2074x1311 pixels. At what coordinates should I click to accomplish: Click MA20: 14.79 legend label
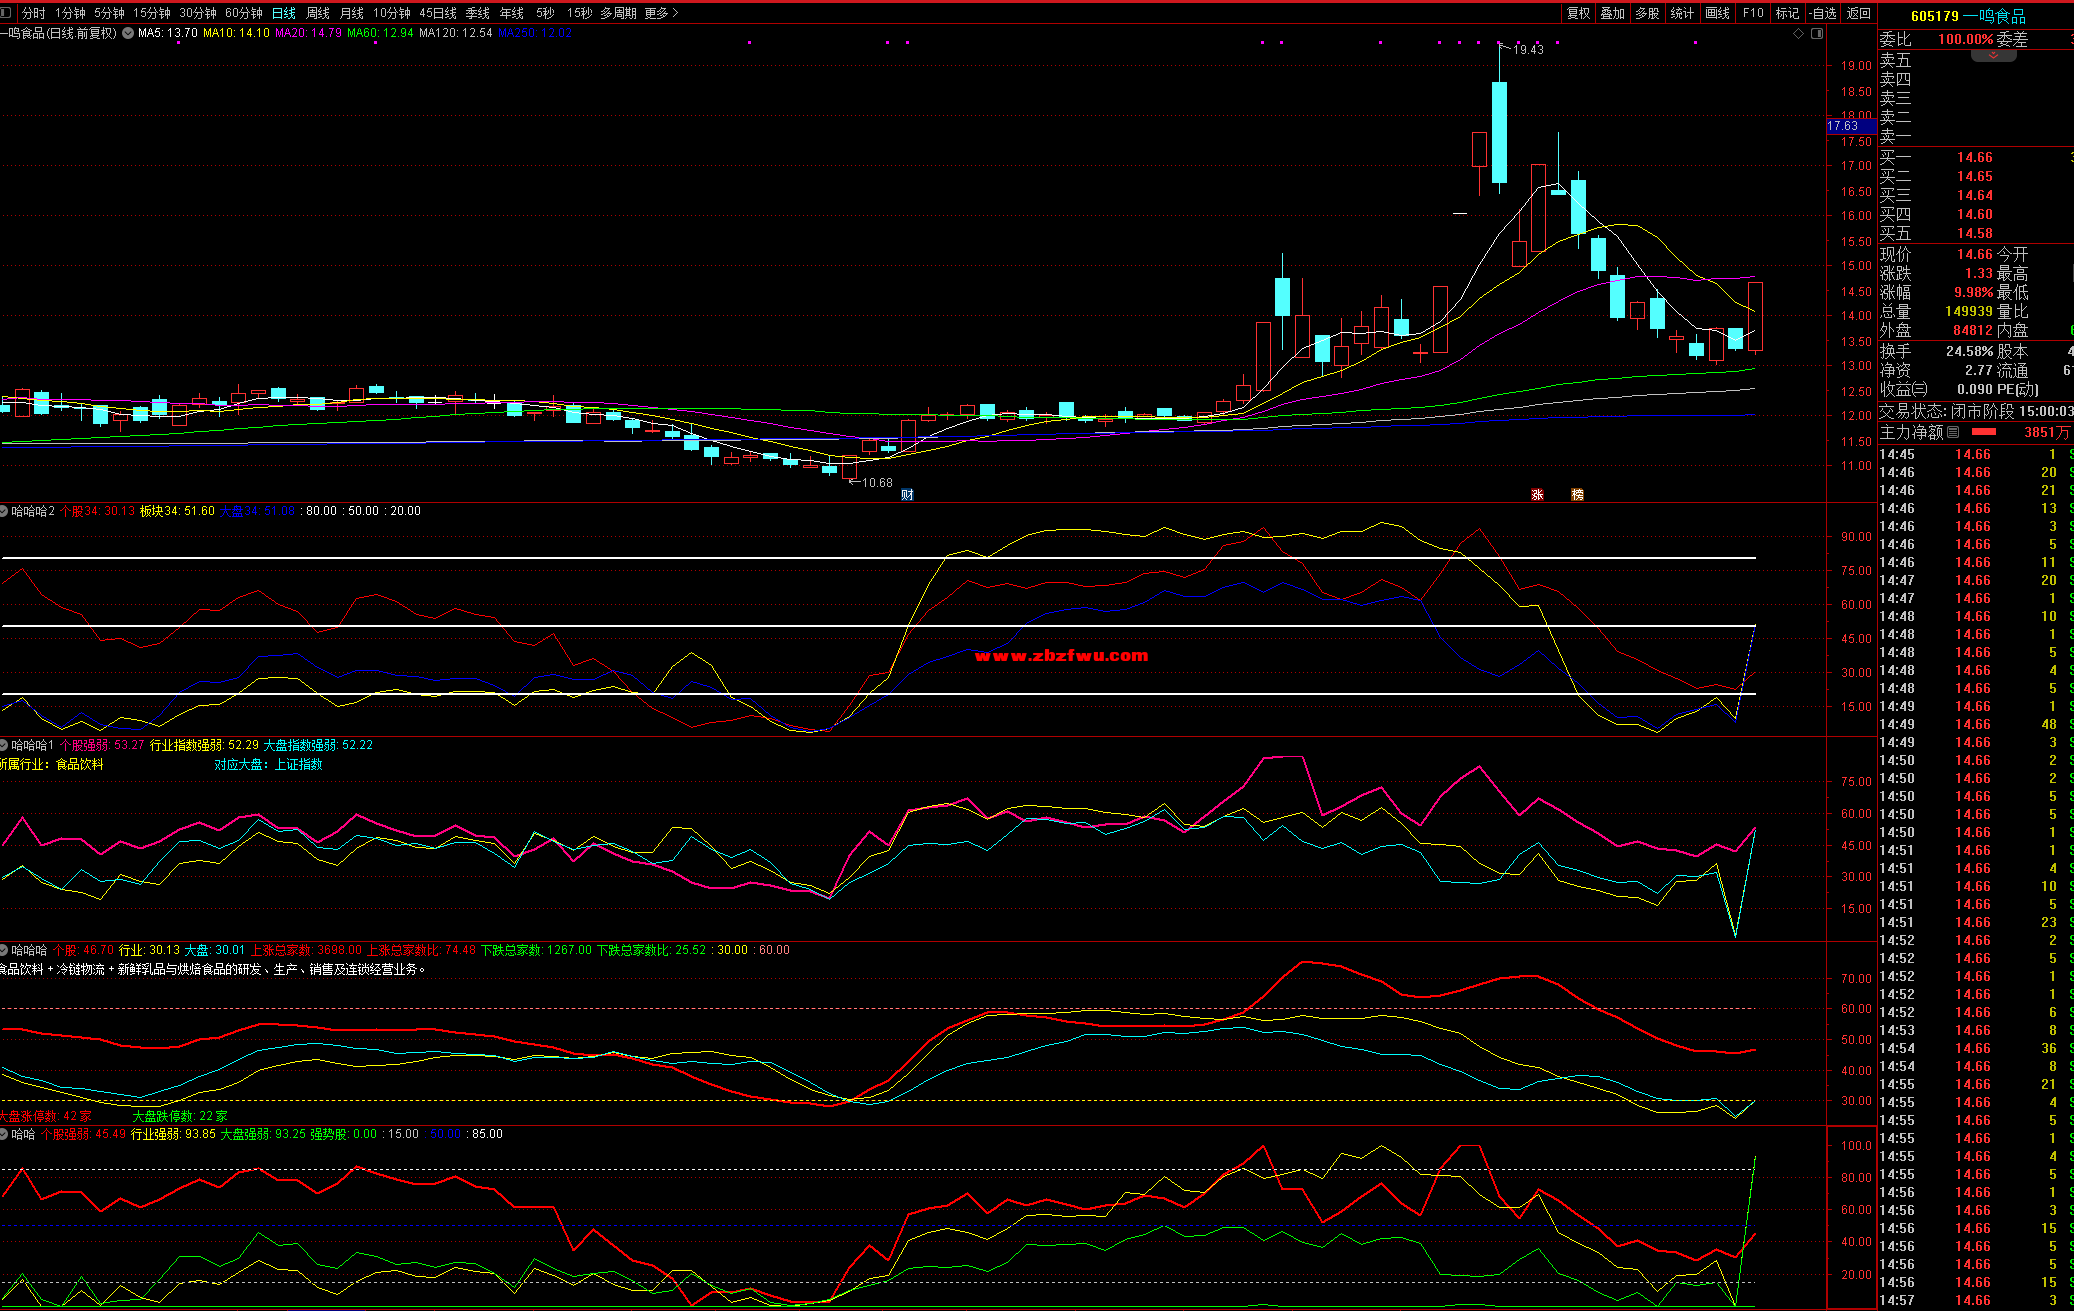click(308, 33)
